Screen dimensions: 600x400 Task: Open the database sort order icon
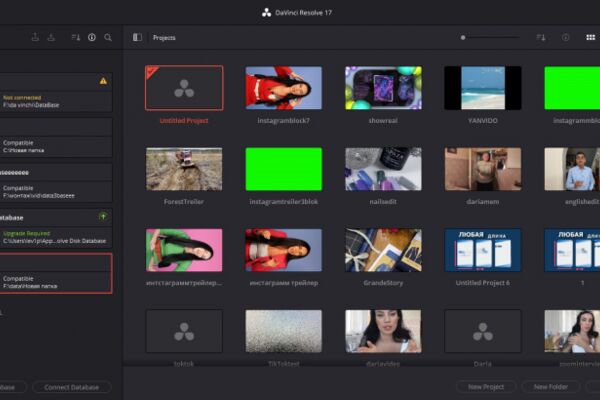[x=76, y=37]
